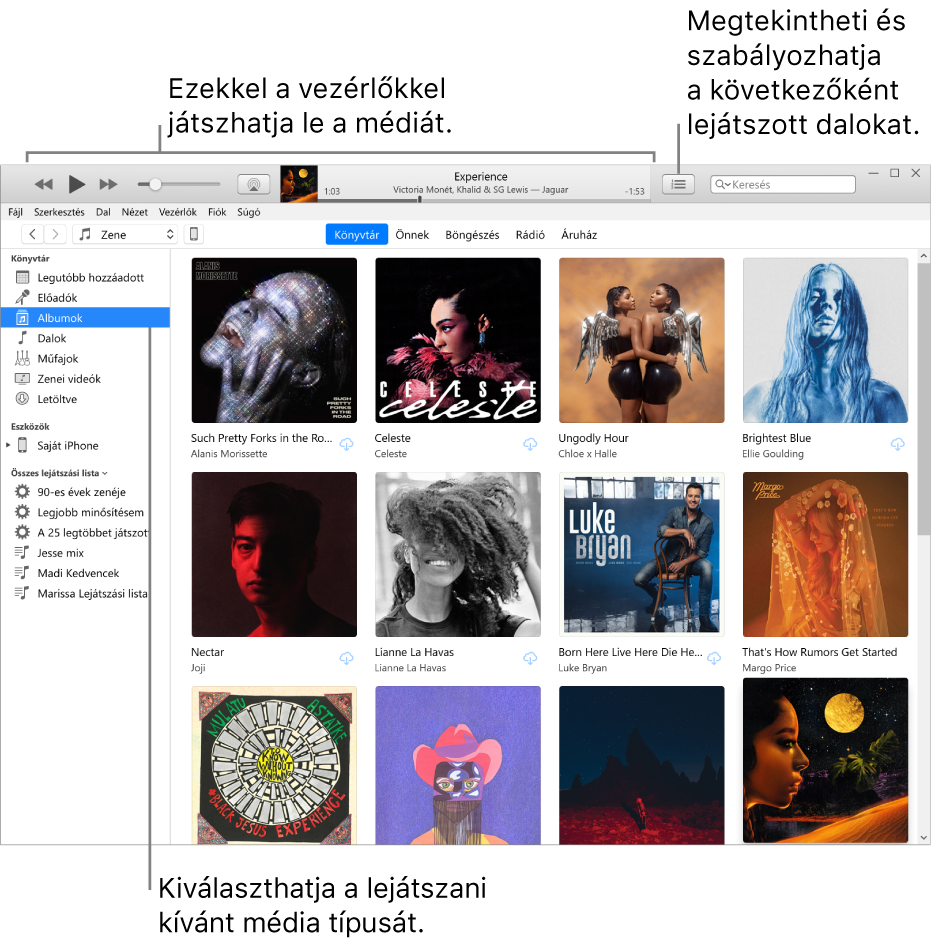931x944 pixels.
Task: Click the rewind previous track button
Action: 43,184
